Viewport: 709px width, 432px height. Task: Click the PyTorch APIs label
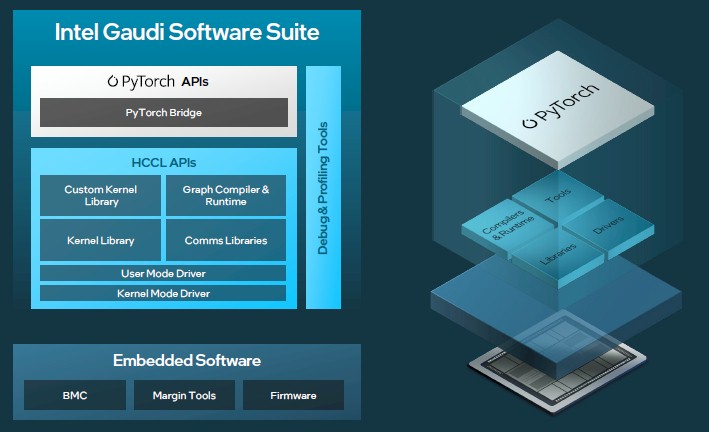click(158, 81)
